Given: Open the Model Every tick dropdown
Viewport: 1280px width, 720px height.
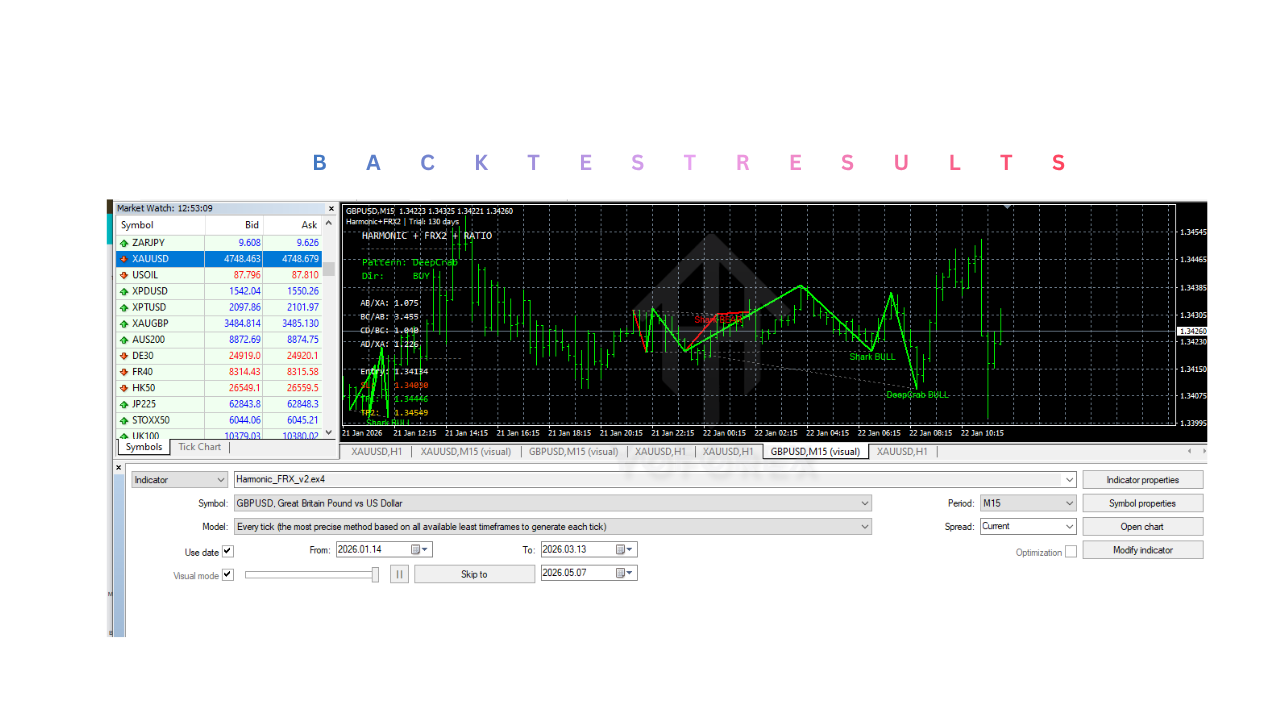Looking at the screenshot, I should (x=551, y=526).
